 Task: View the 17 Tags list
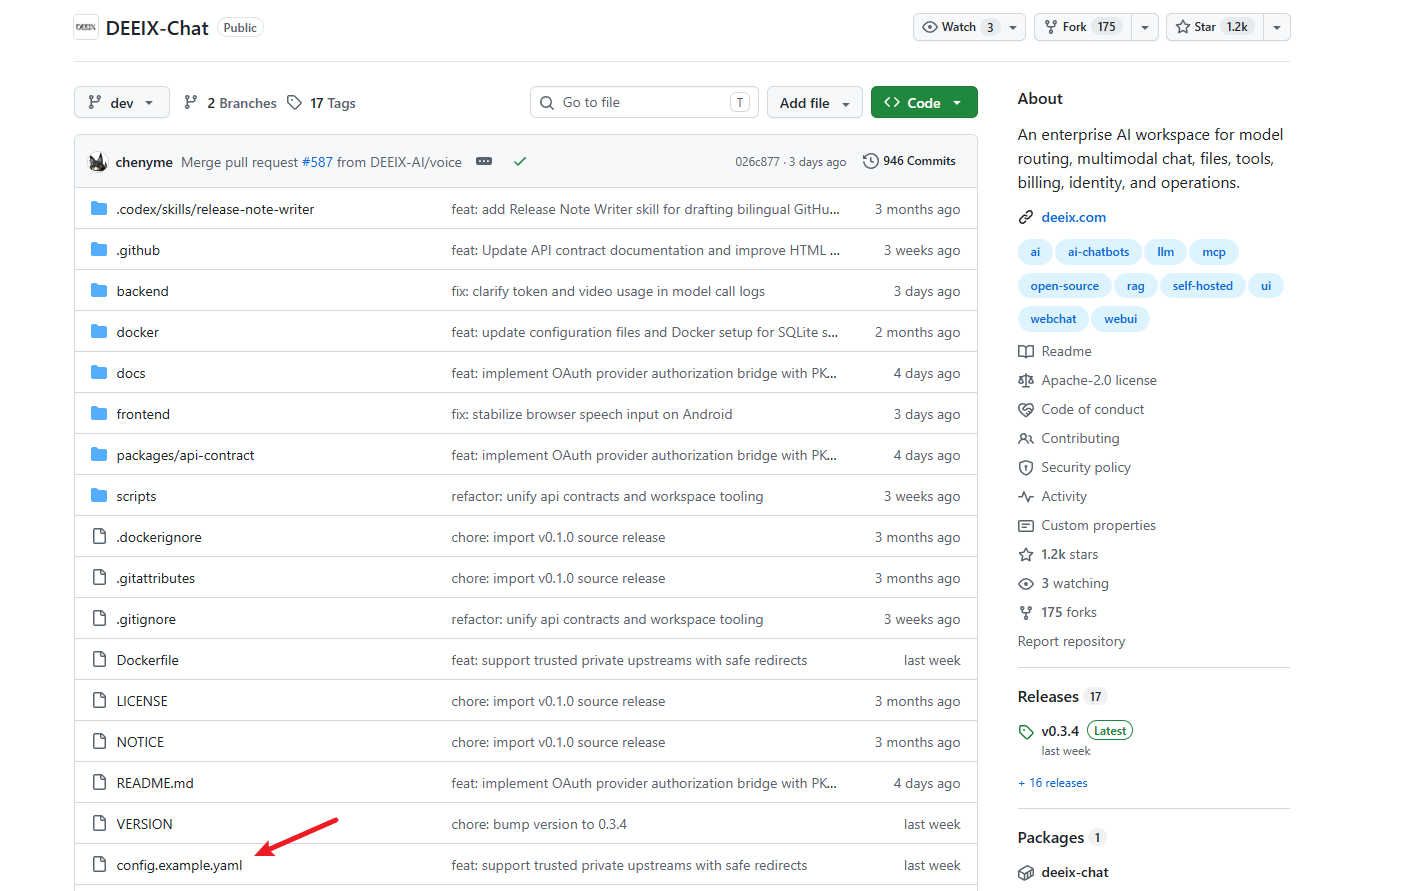click(x=322, y=103)
